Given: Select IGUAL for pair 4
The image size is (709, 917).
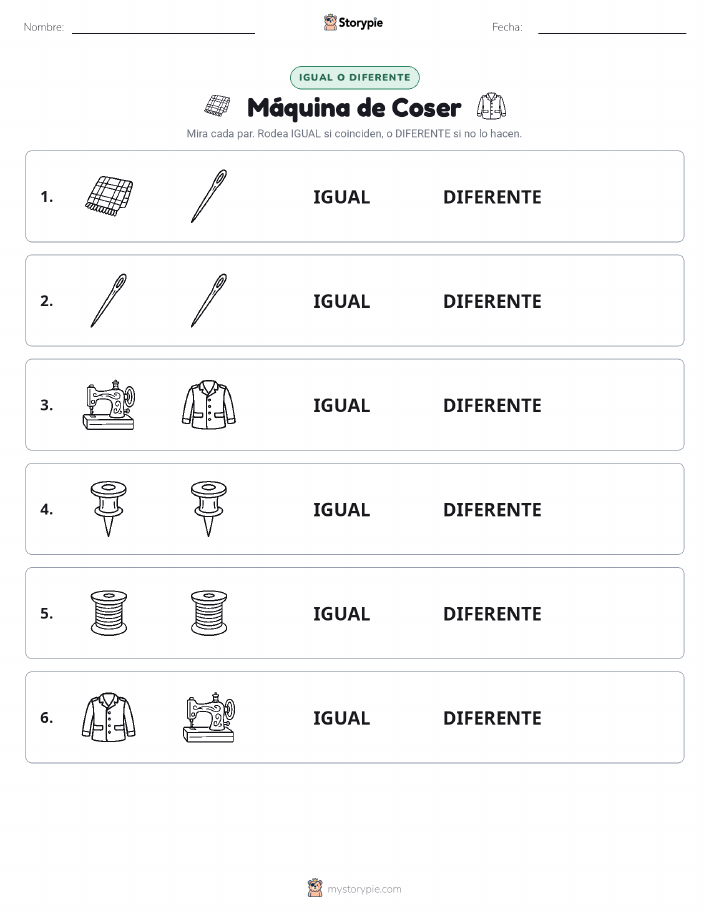Looking at the screenshot, I should (x=342, y=509).
